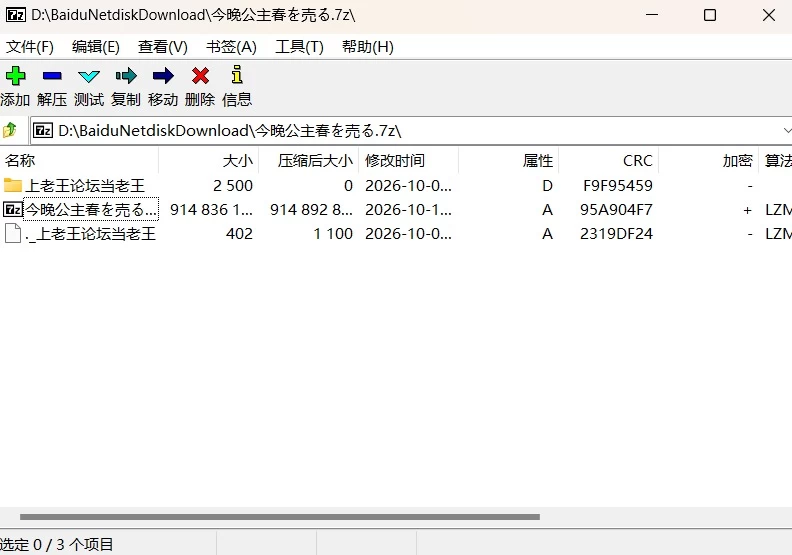Click CRC value 2319DF24

click(x=616, y=234)
